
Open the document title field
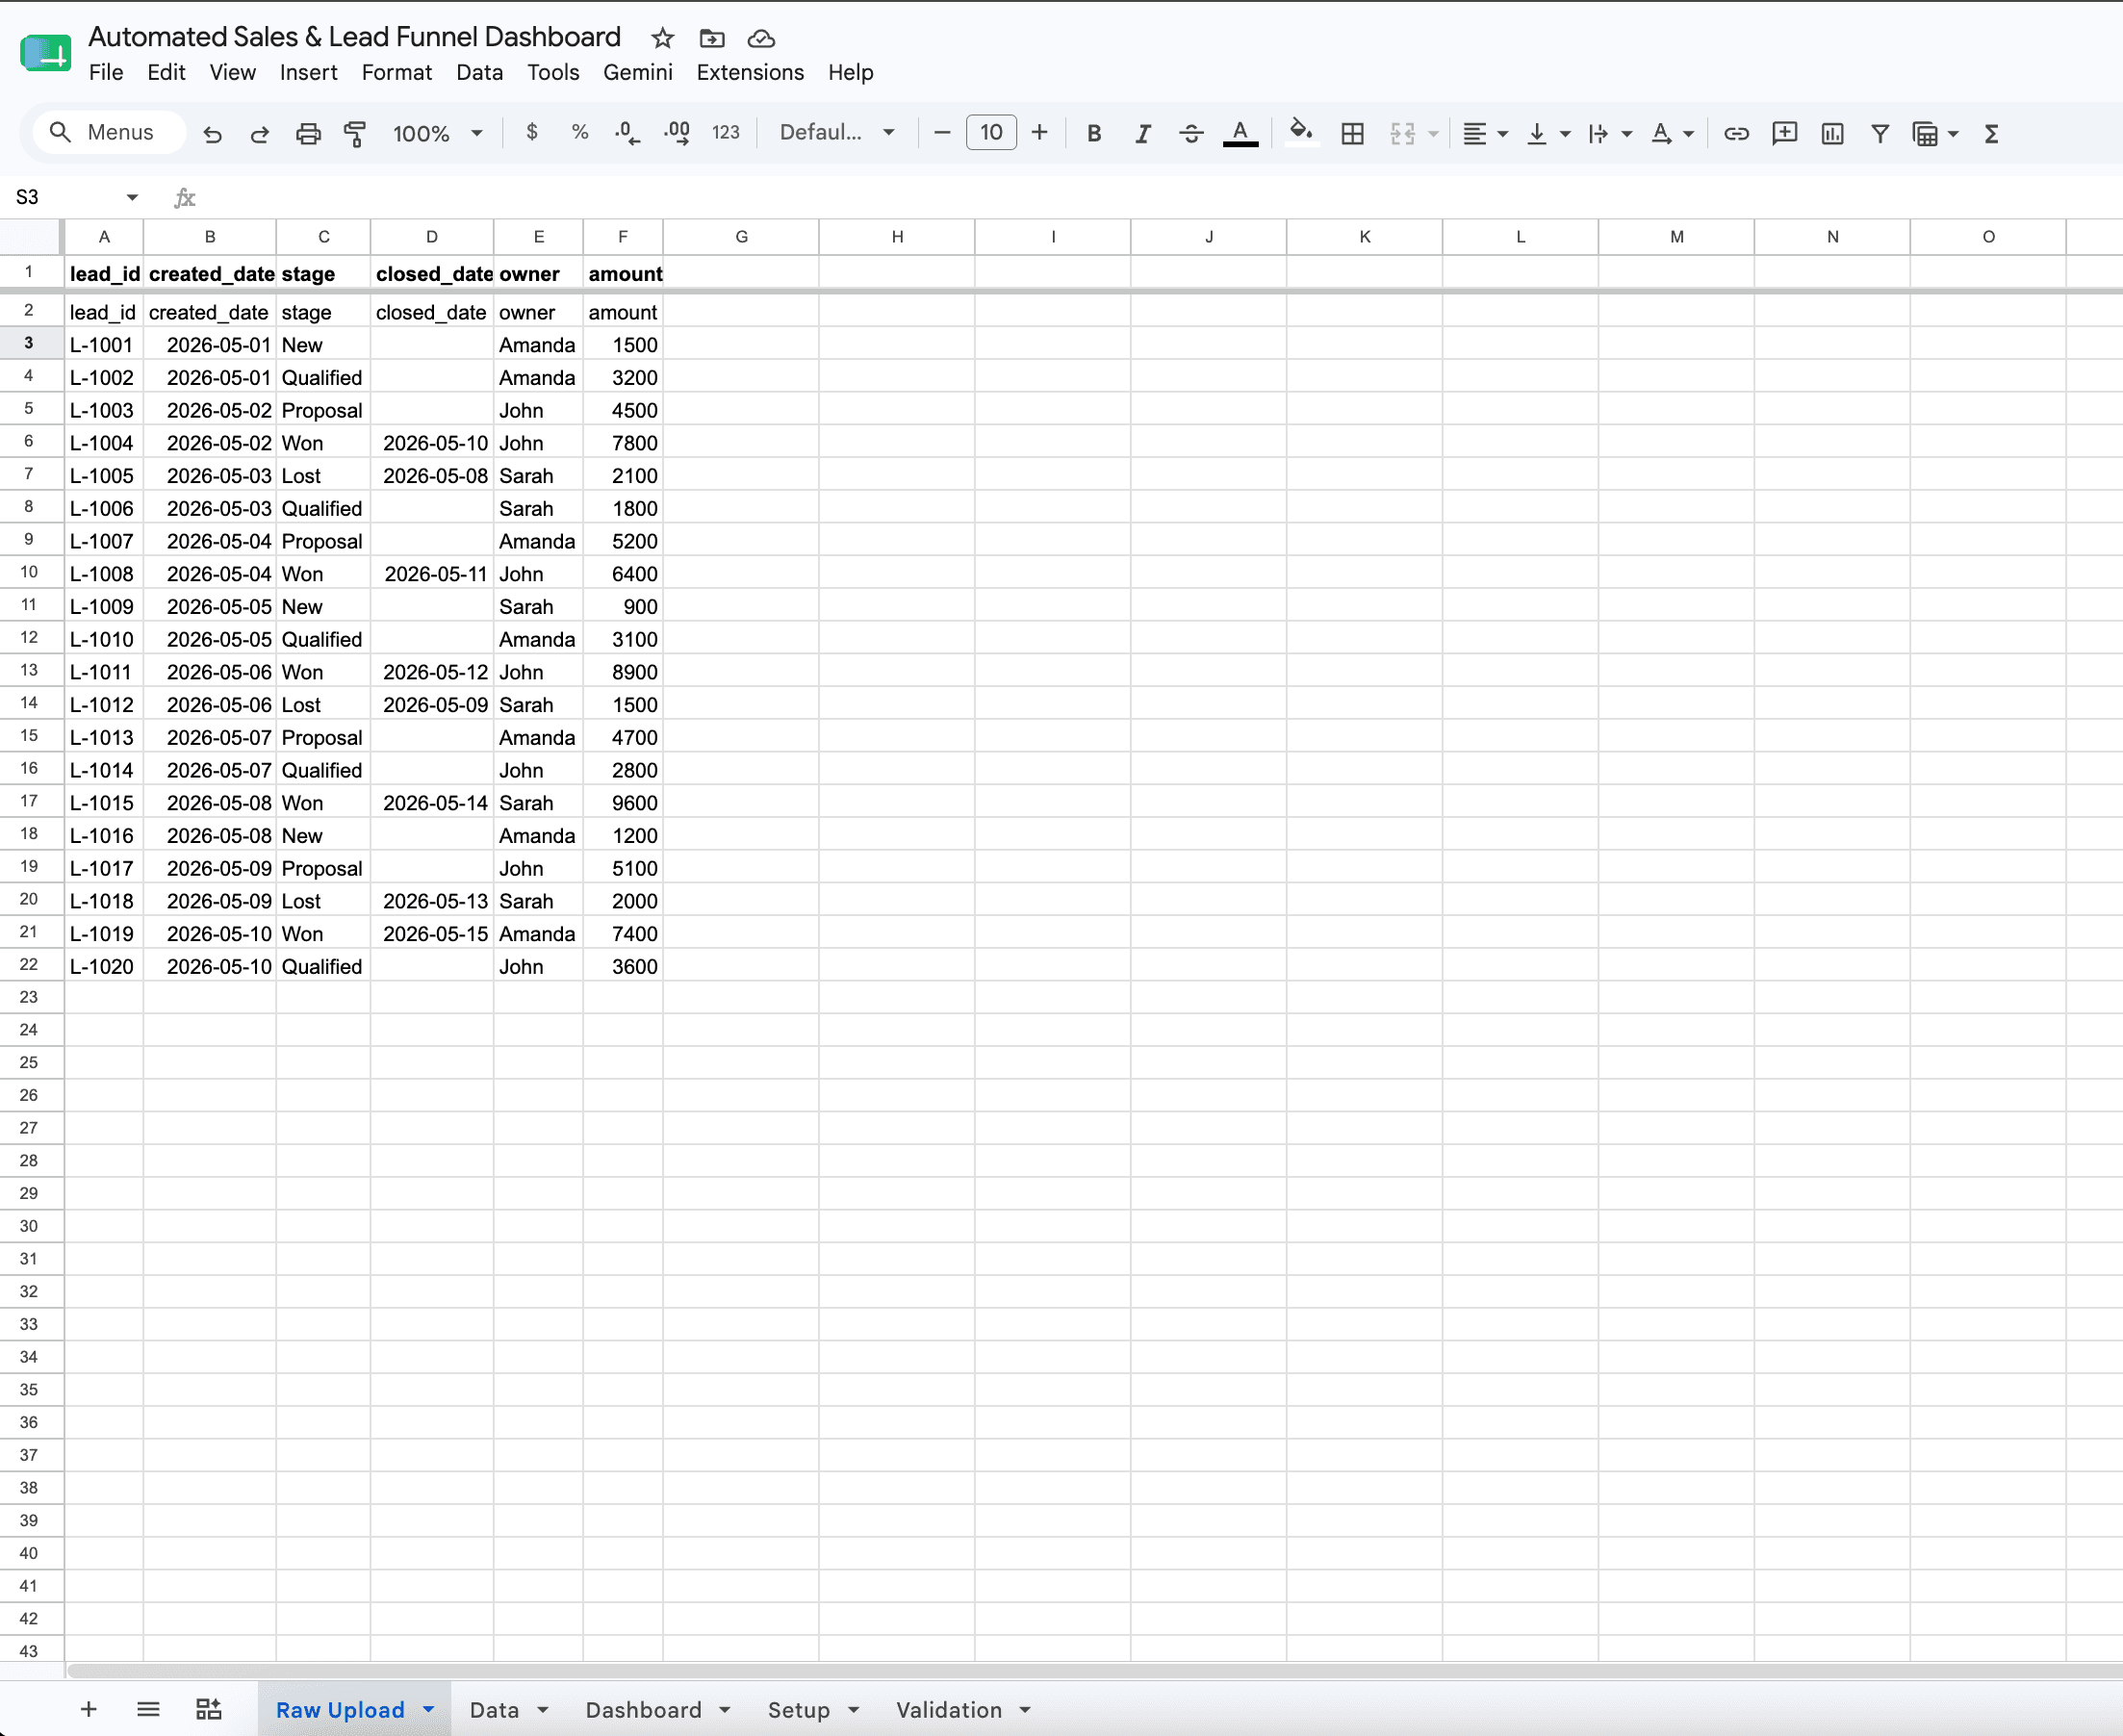coord(354,37)
